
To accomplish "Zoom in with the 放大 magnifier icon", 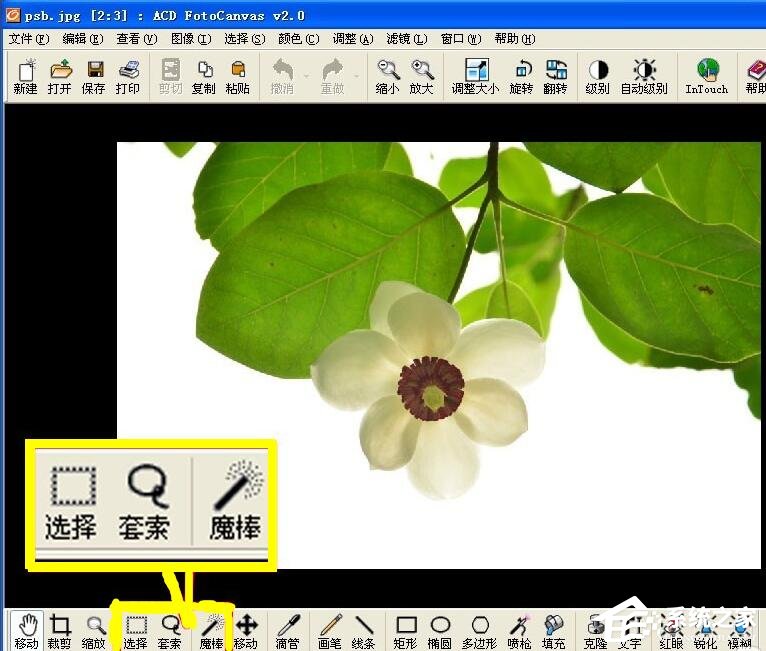I will [x=422, y=76].
